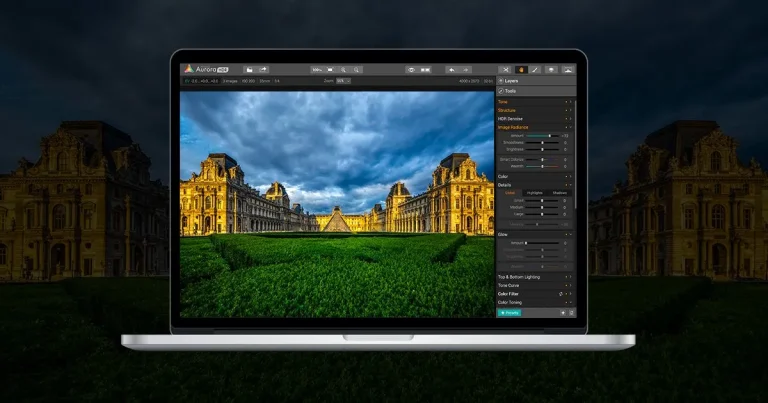
Task: Toggle the before/after compare view
Action: click(426, 69)
